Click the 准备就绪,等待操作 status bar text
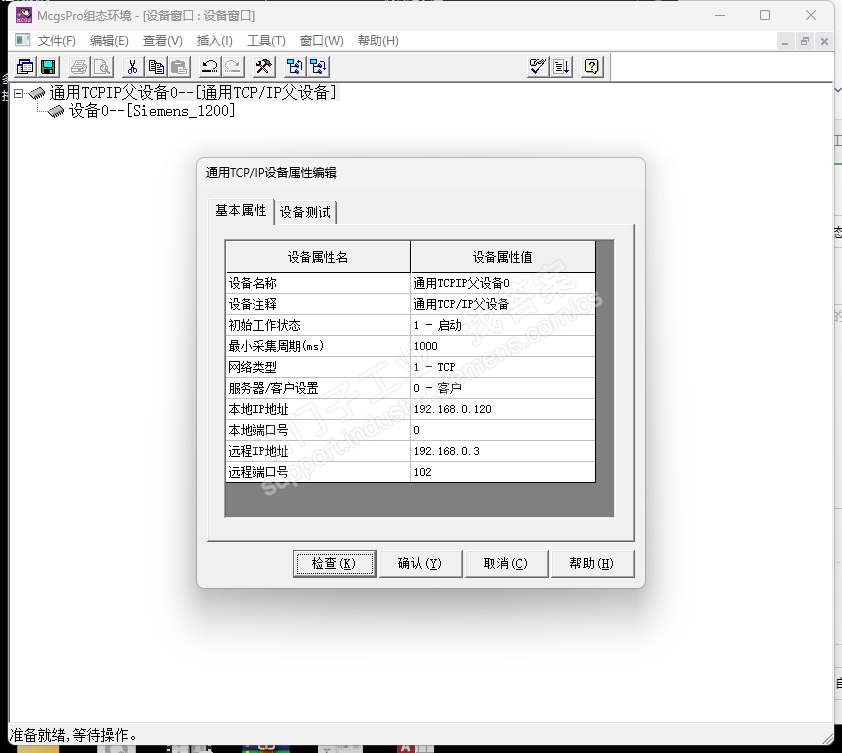 (74, 735)
